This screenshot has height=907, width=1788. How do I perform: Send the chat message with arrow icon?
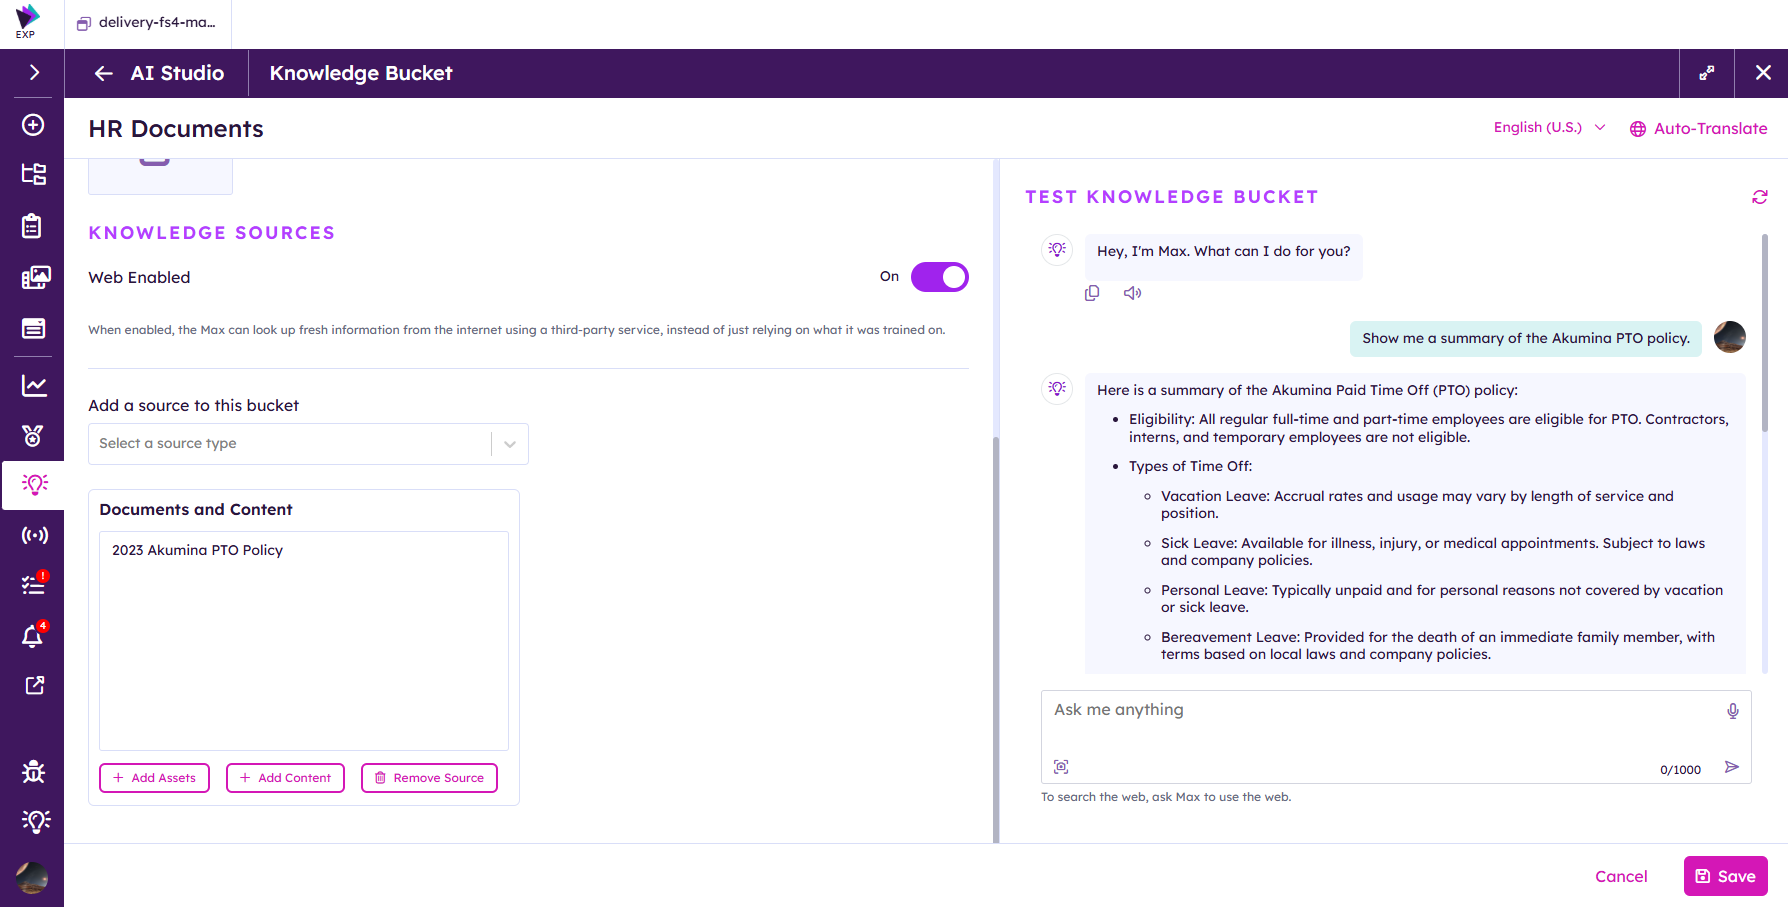click(x=1732, y=767)
